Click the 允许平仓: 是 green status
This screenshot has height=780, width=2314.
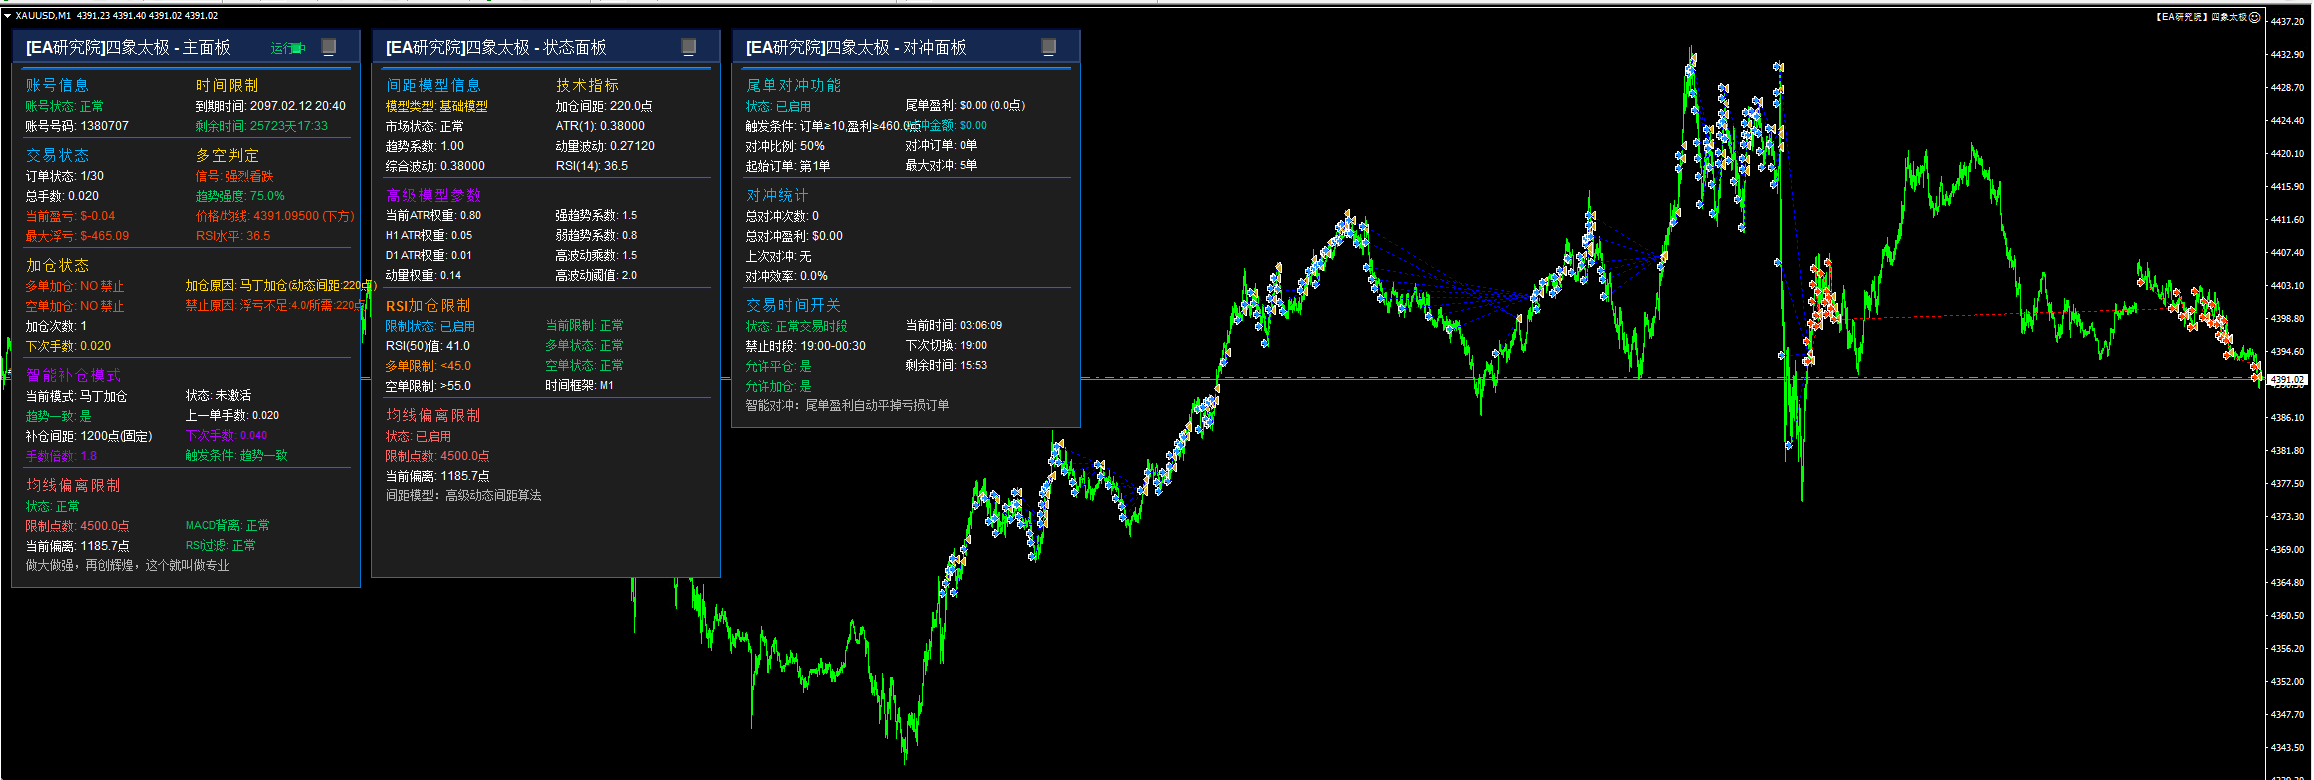click(x=778, y=366)
